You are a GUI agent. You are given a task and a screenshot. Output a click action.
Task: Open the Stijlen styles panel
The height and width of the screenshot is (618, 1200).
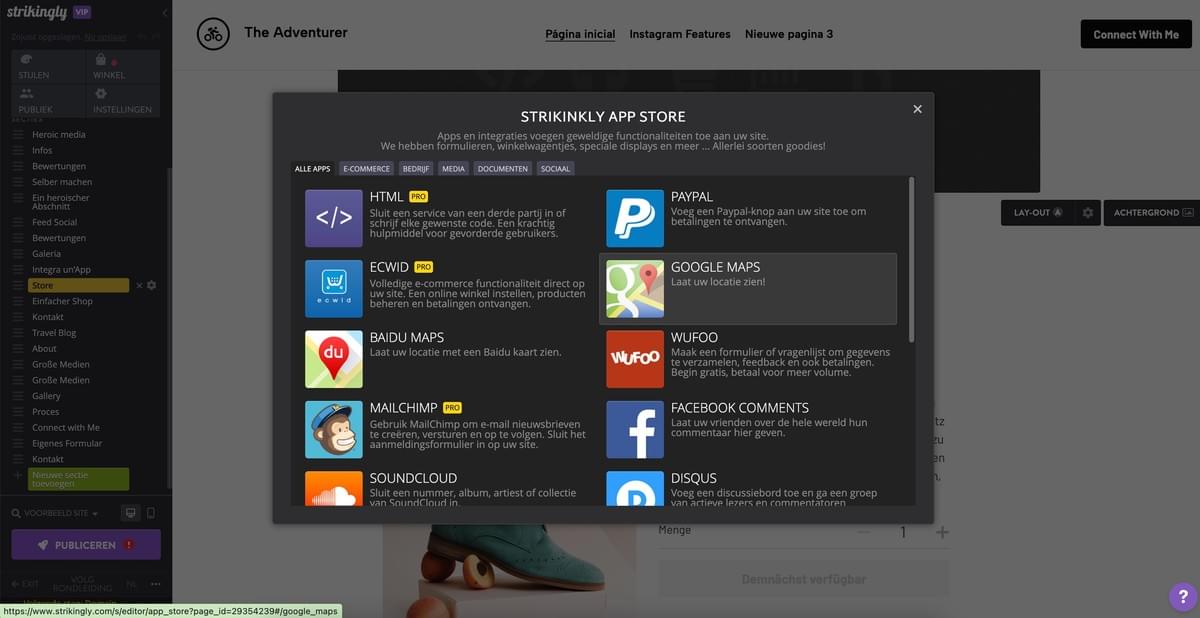pyautogui.click(x=48, y=66)
